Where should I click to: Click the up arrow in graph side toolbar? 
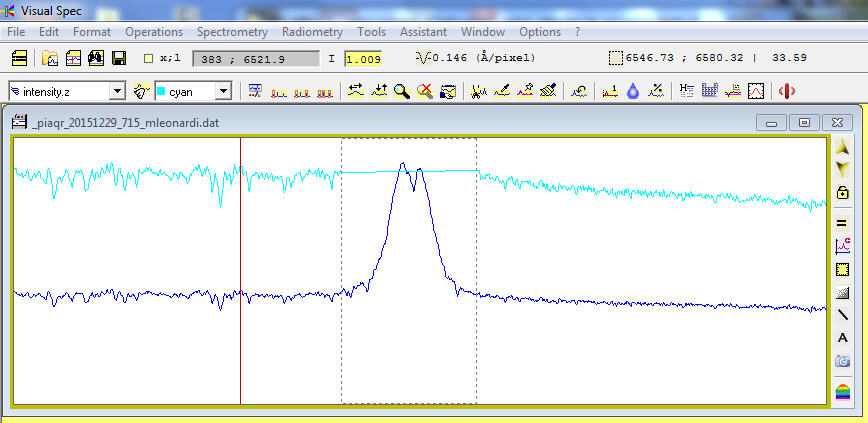point(842,147)
